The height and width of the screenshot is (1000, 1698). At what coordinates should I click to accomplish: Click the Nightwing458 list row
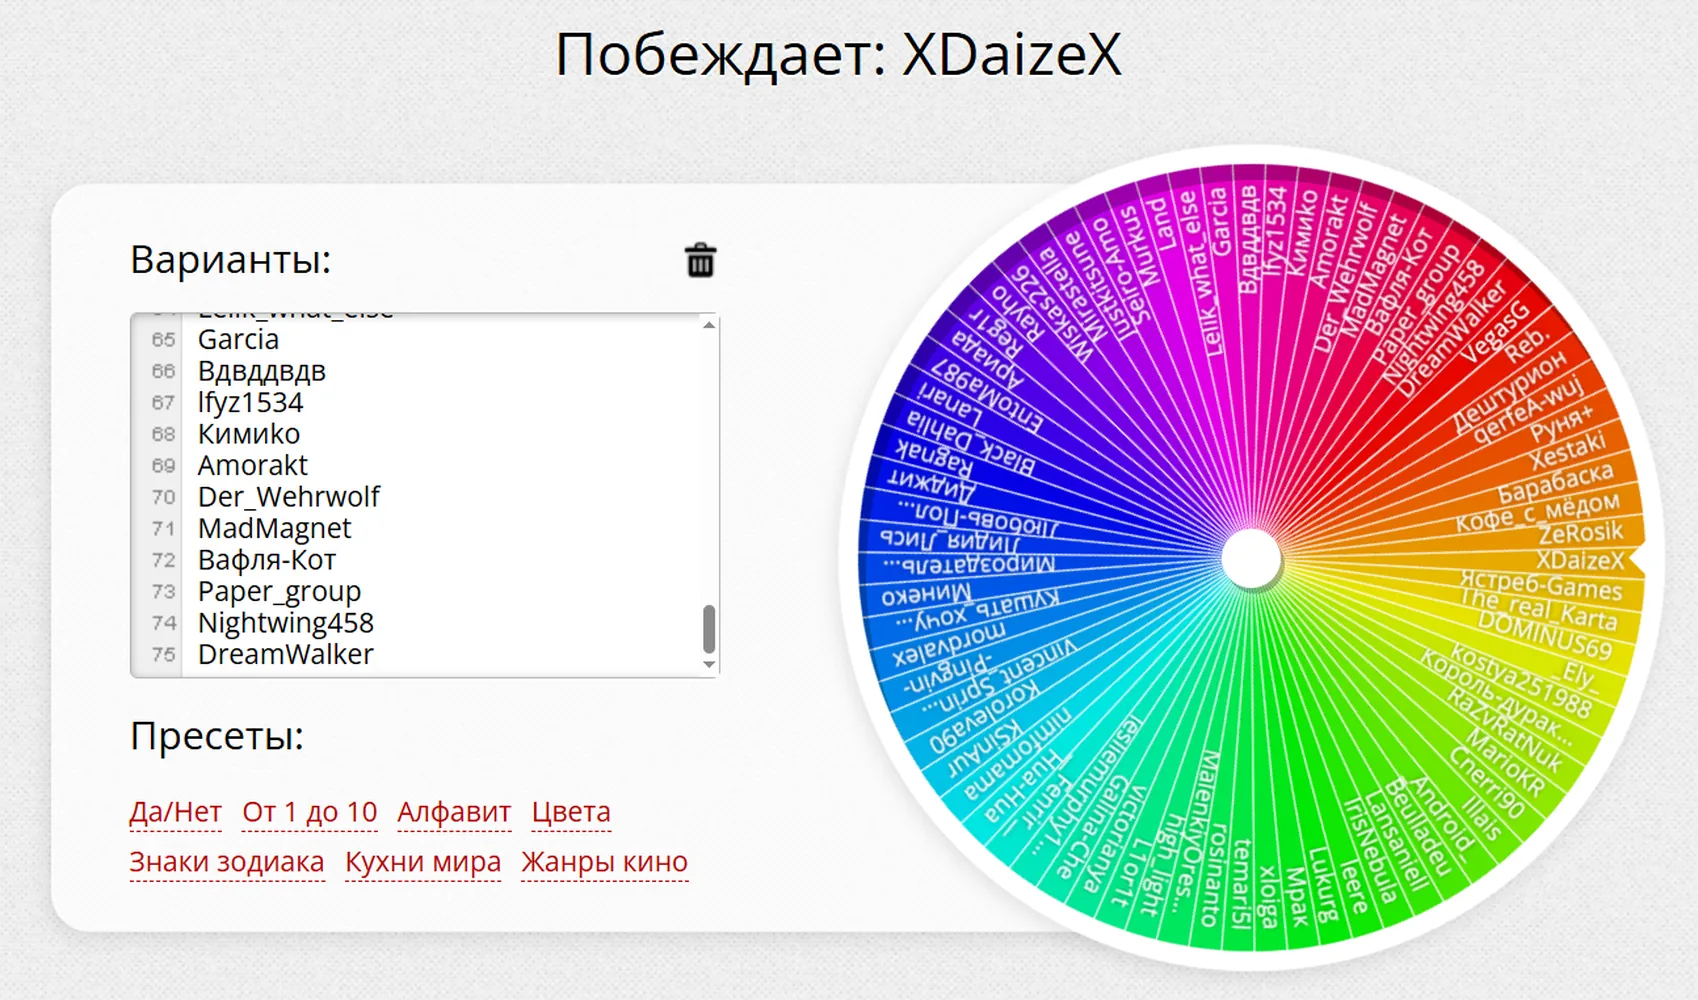[286, 623]
